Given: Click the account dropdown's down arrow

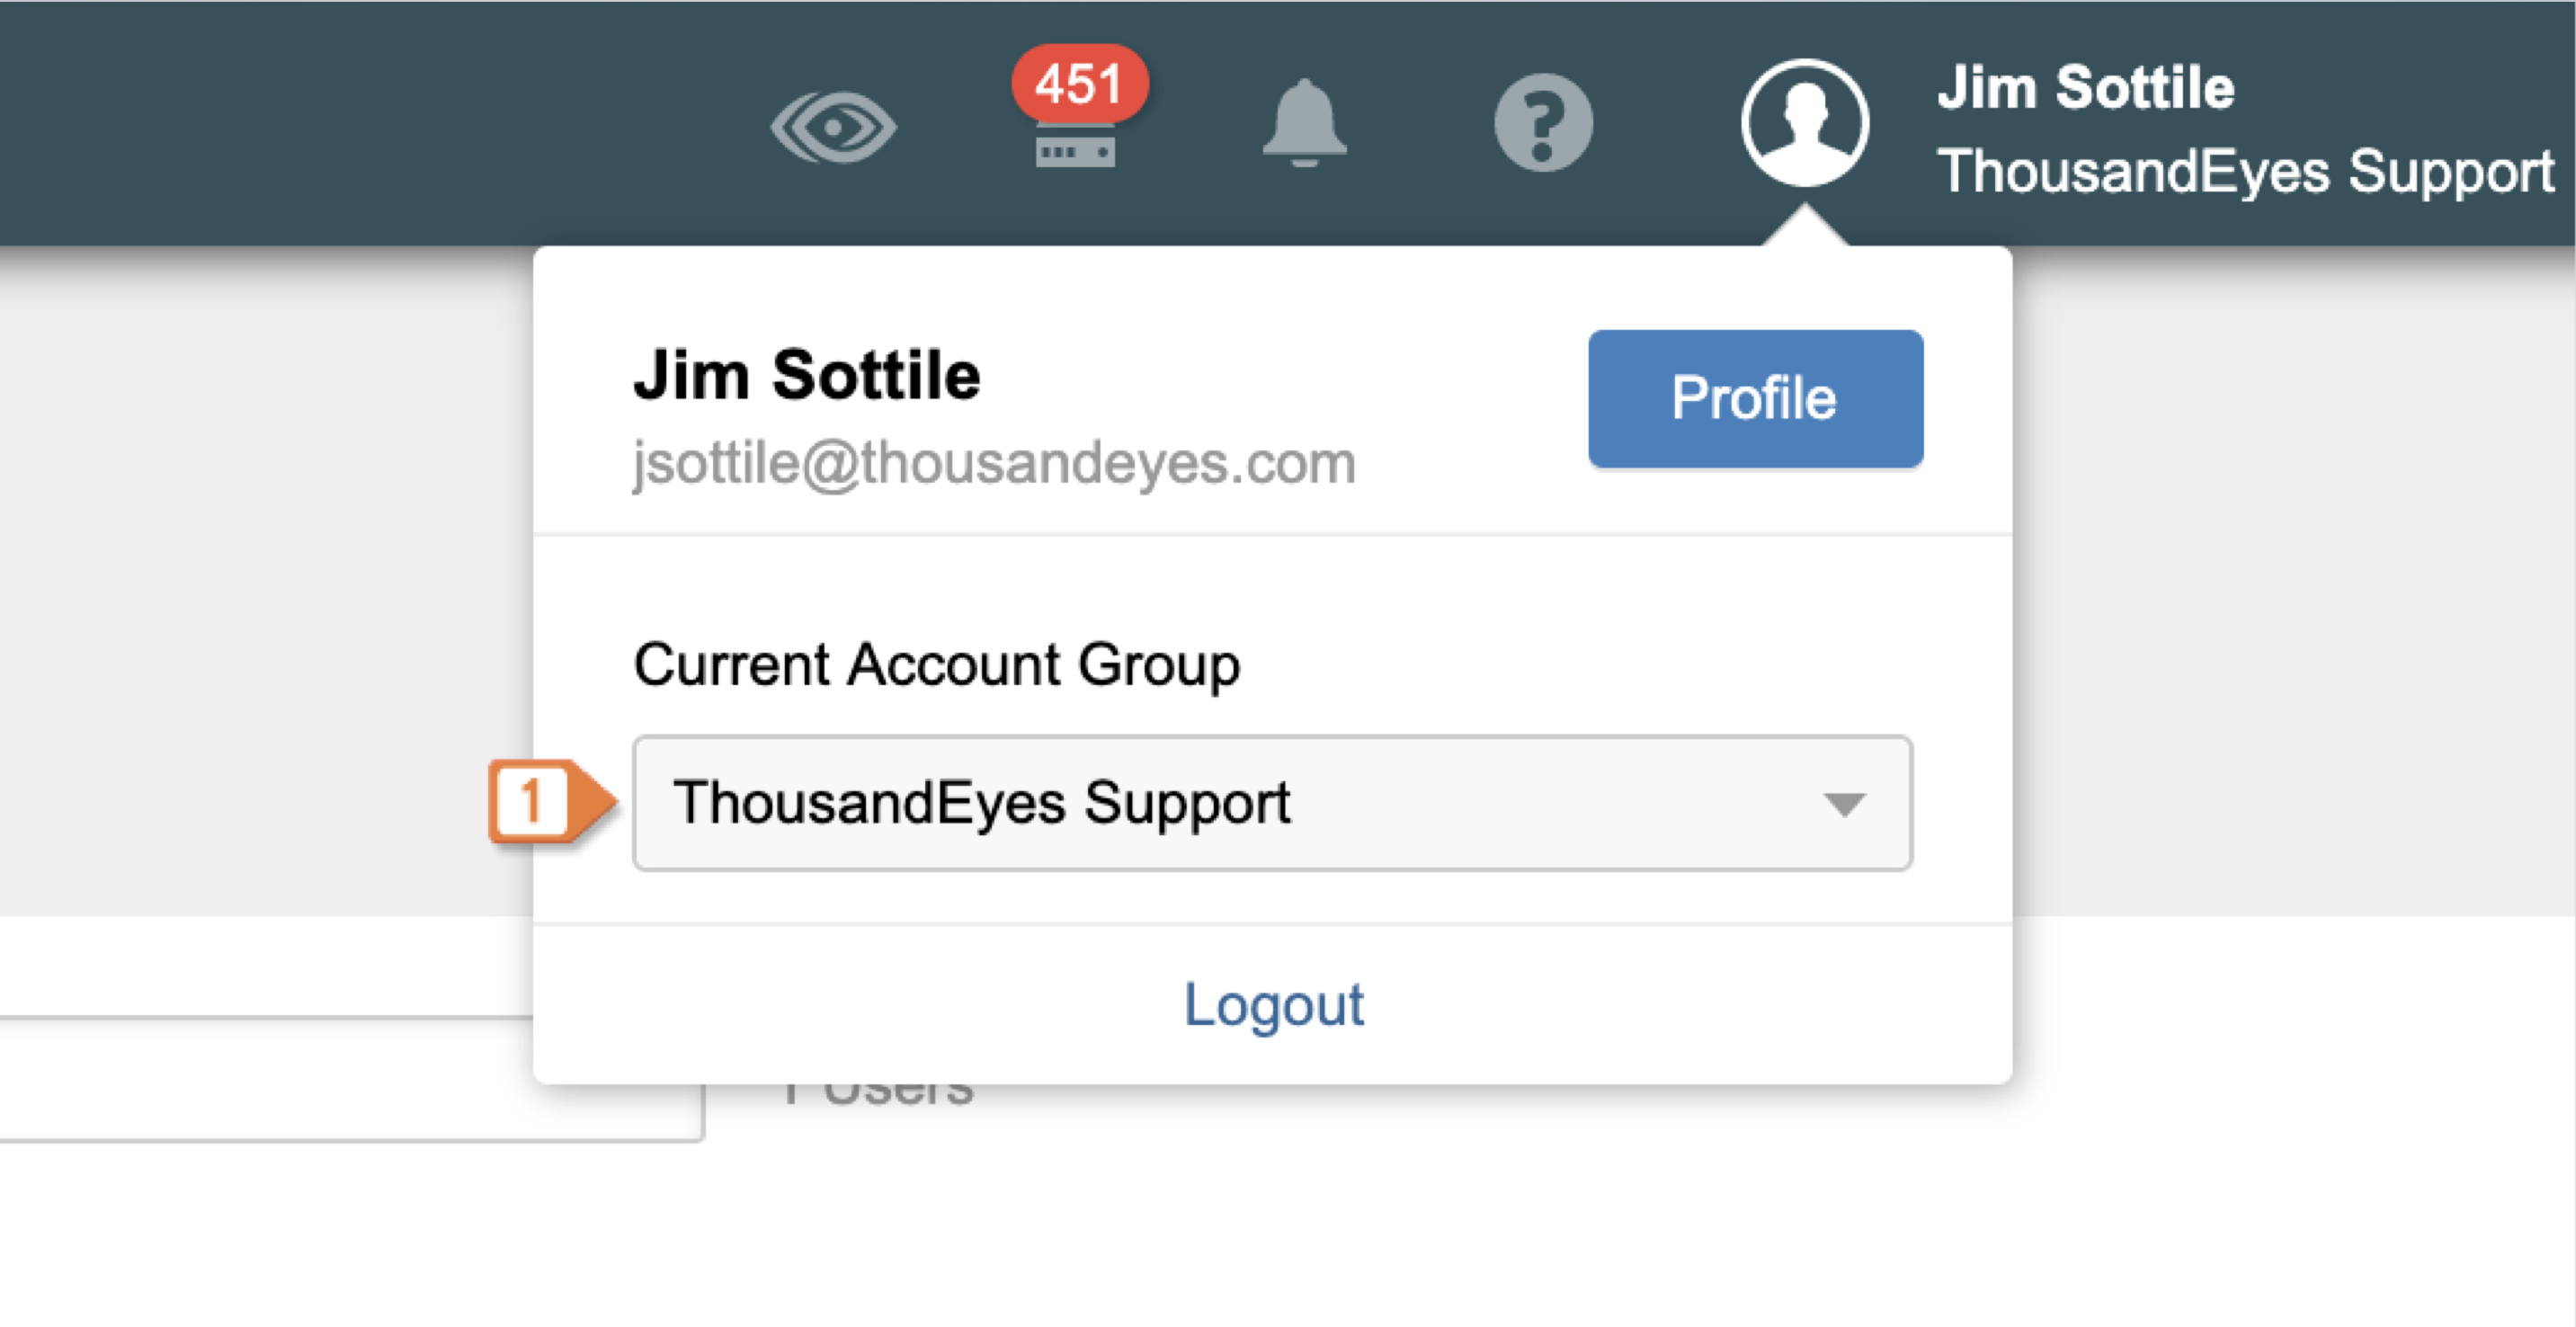Looking at the screenshot, I should pos(1843,804).
